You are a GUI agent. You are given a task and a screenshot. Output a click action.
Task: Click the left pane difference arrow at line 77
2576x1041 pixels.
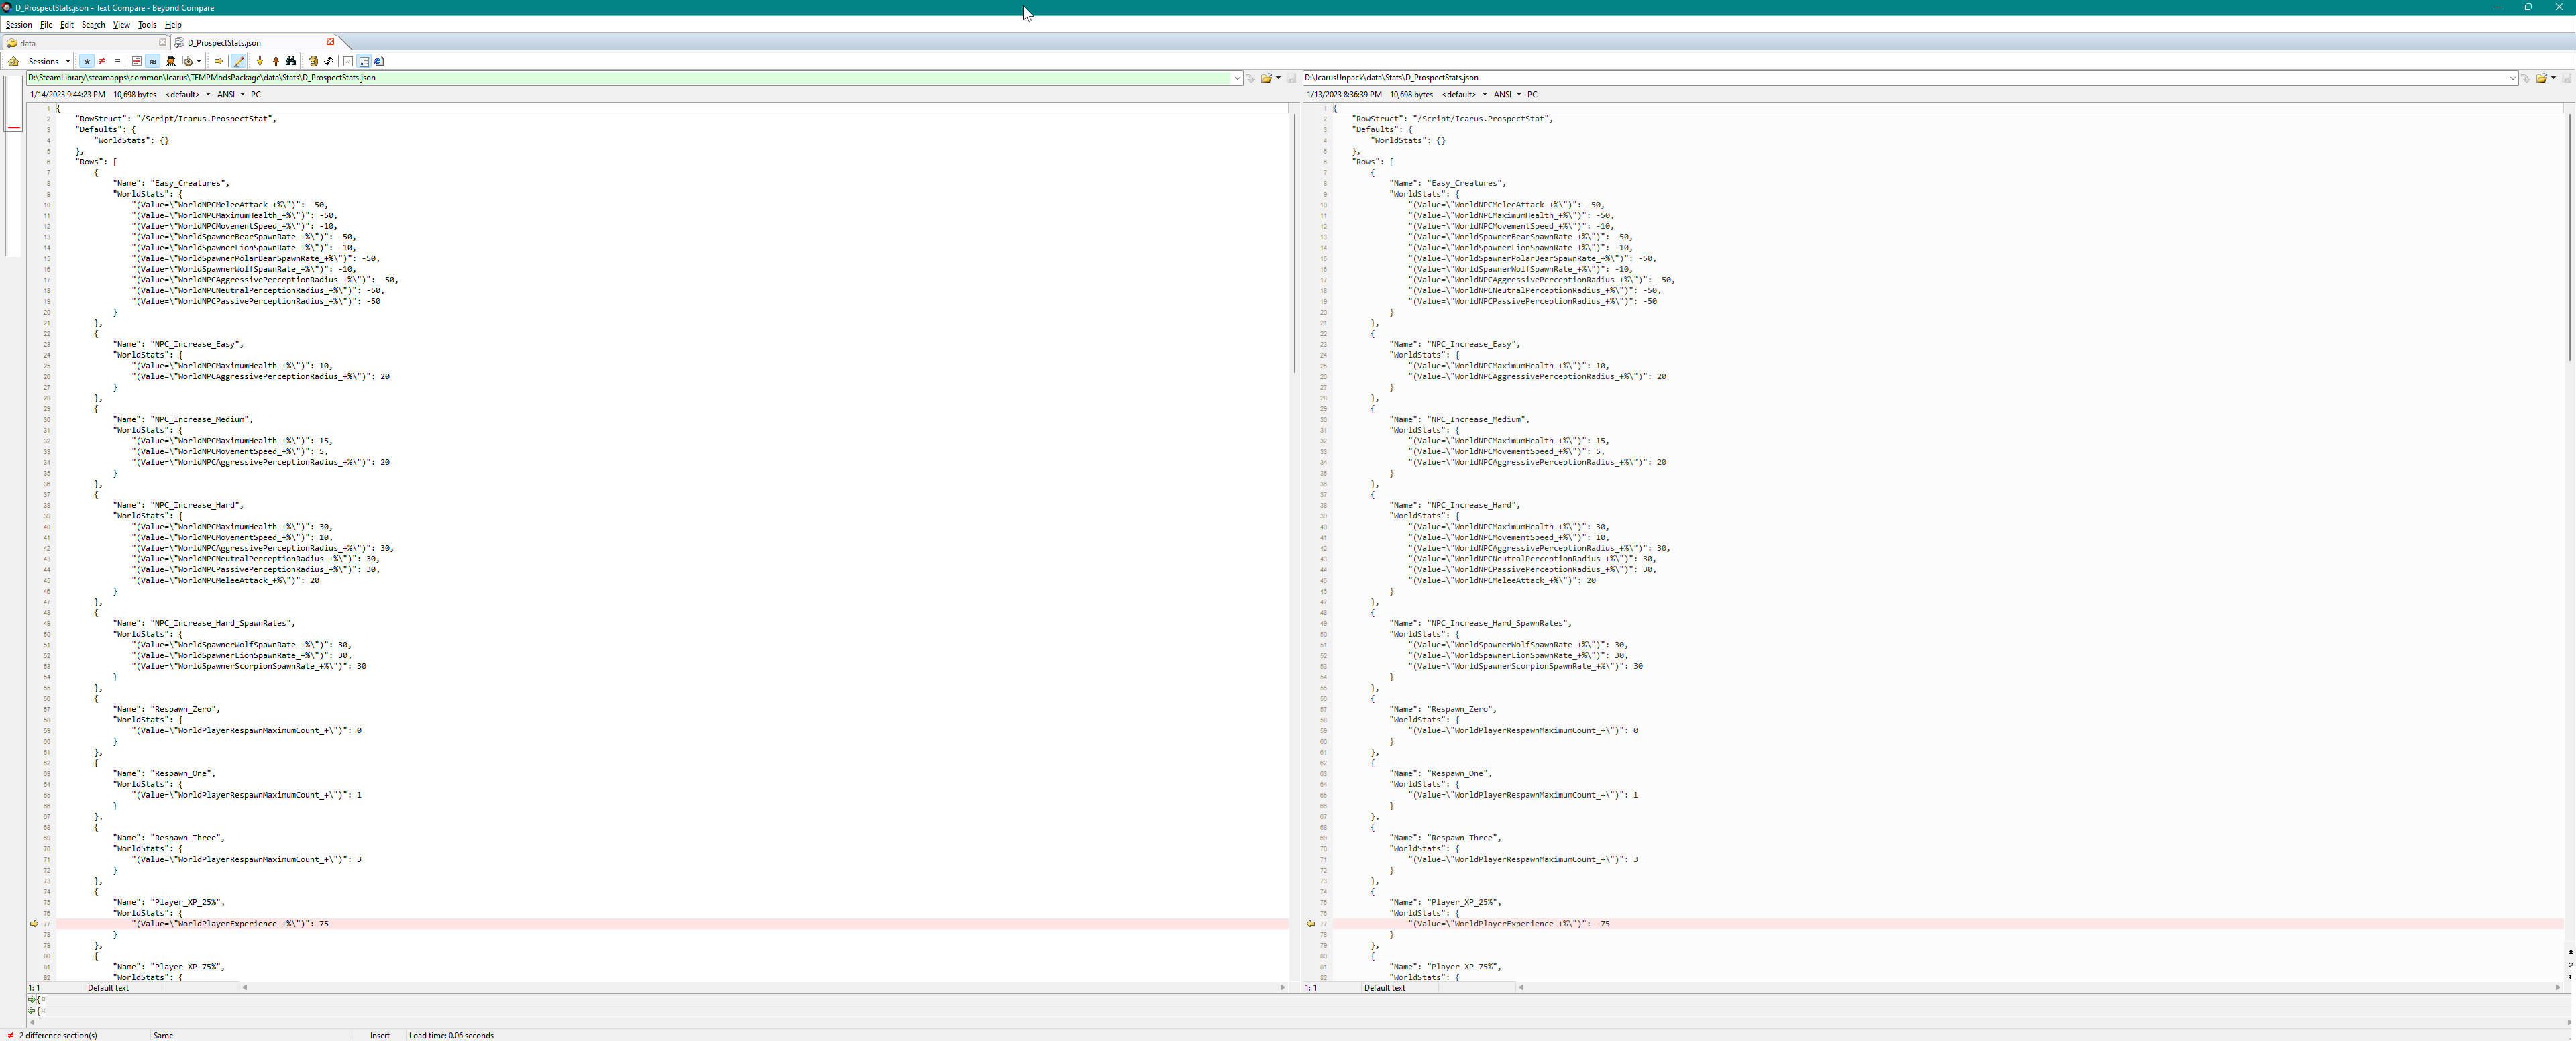pos(34,924)
